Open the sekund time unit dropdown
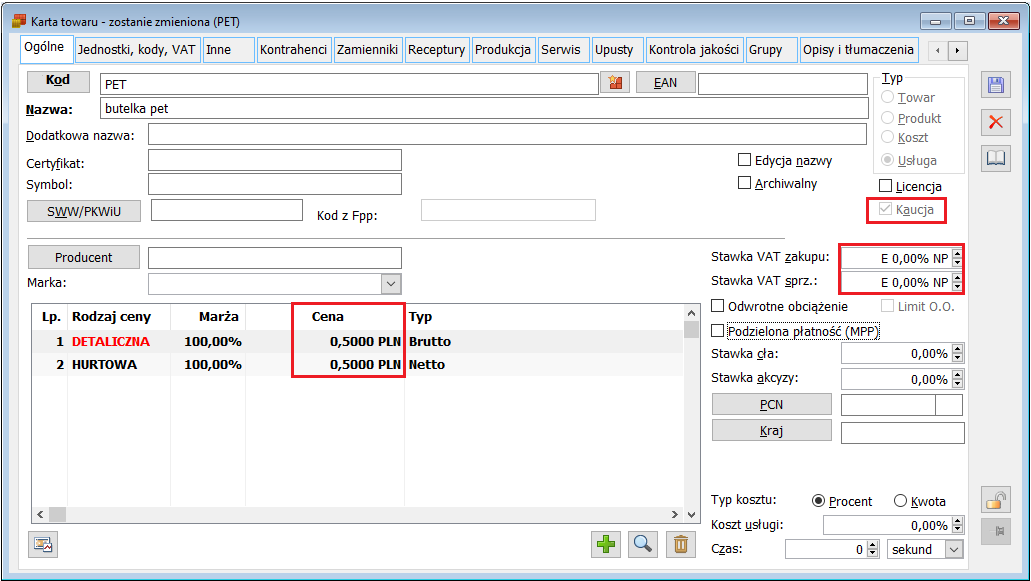This screenshot has width=1031, height=581. pos(953,549)
